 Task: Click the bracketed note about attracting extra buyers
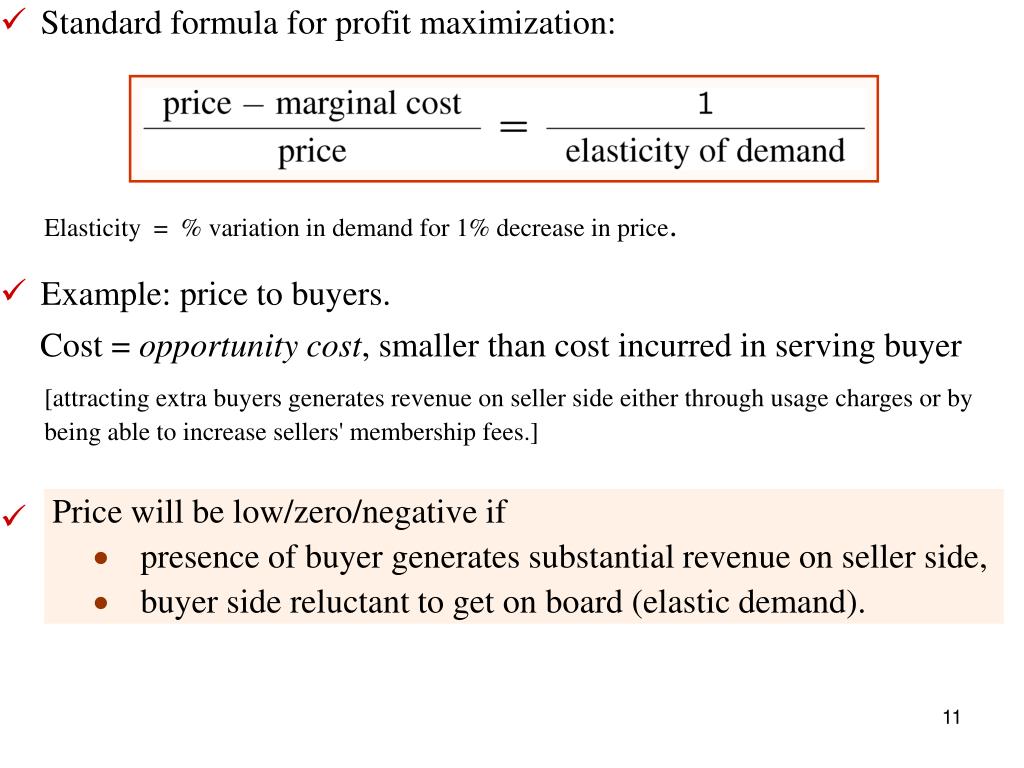pos(507,415)
